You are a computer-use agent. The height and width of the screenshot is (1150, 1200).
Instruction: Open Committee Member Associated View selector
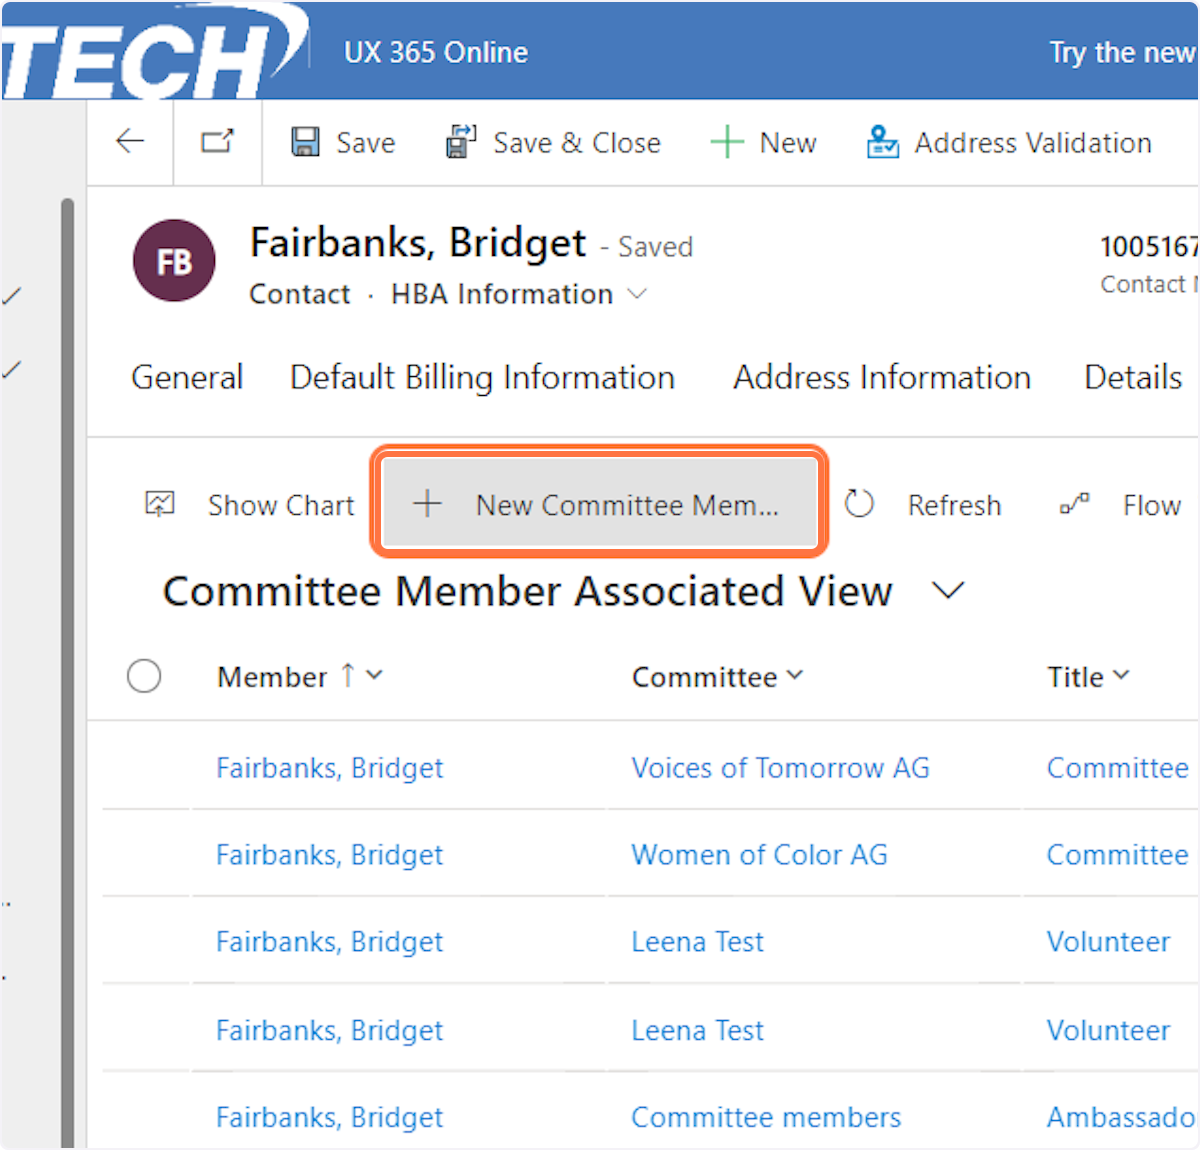pyautogui.click(x=947, y=590)
